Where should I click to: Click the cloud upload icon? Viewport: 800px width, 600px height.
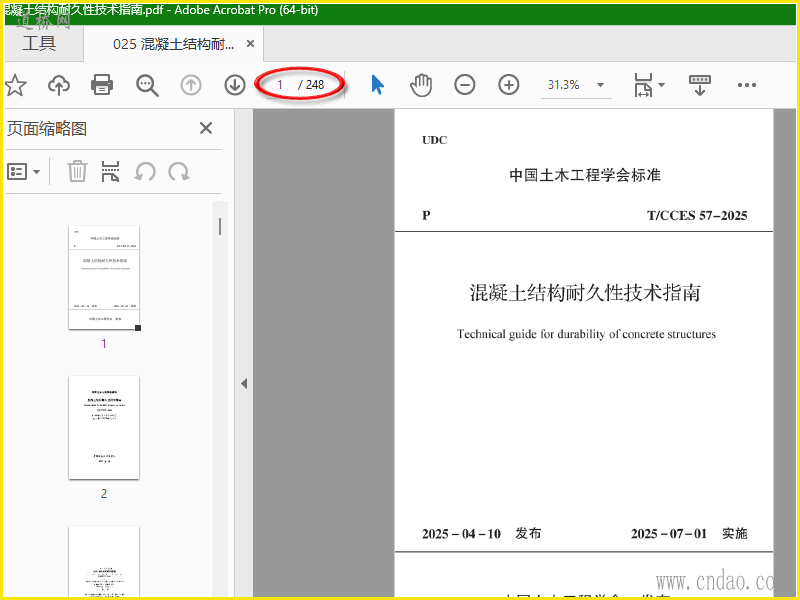59,85
